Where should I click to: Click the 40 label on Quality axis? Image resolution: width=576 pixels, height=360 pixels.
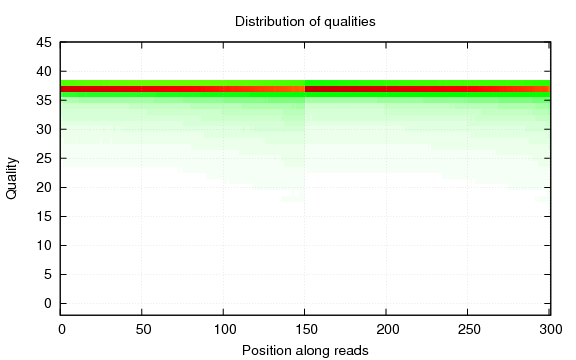[44, 71]
